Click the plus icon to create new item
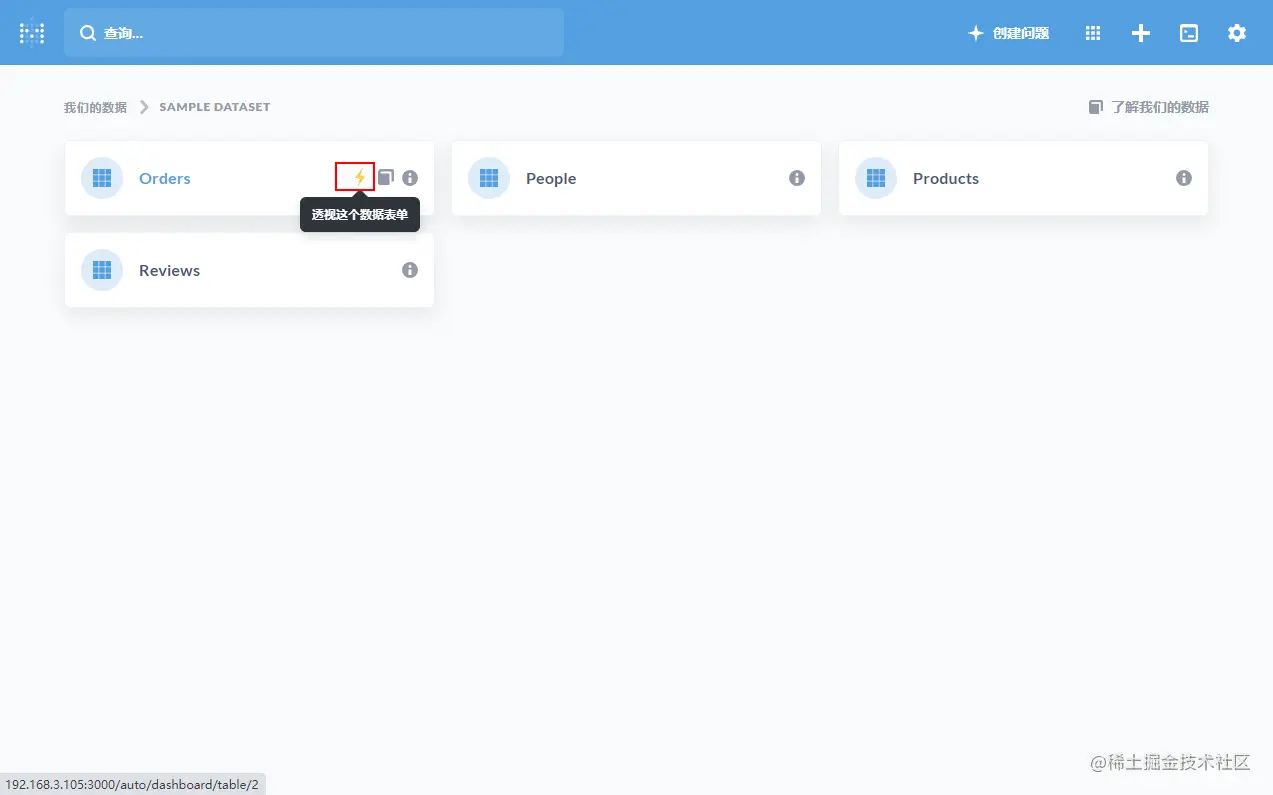Screen dimensions: 1273x795 [x=1141, y=33]
